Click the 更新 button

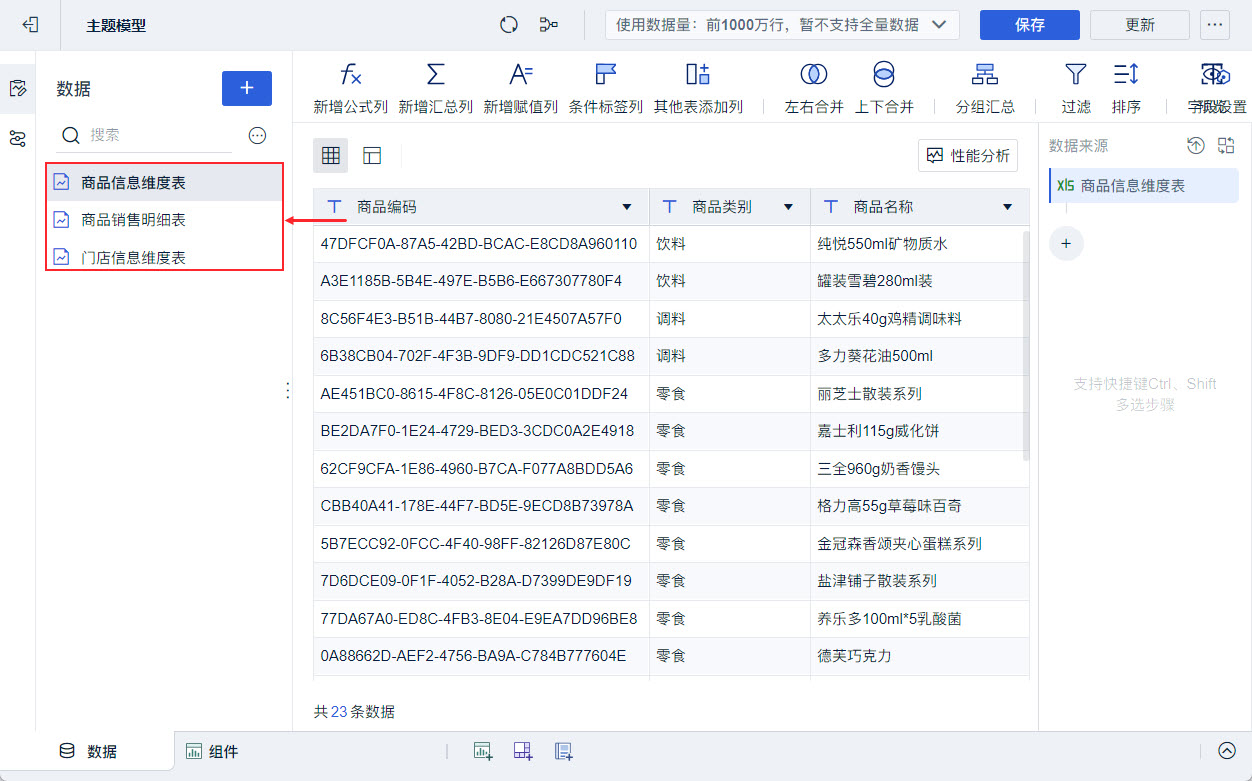point(1140,25)
